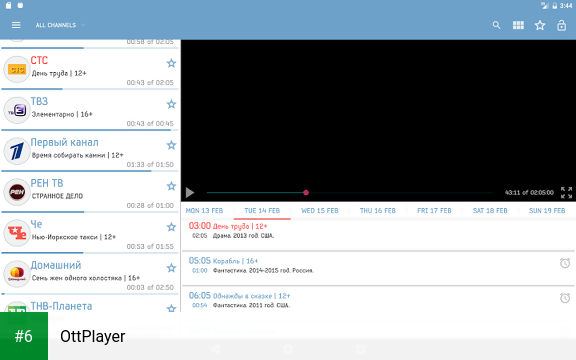Select Домашний in channel list
Viewport: 576px width, 360px height.
pyautogui.click(x=56, y=265)
